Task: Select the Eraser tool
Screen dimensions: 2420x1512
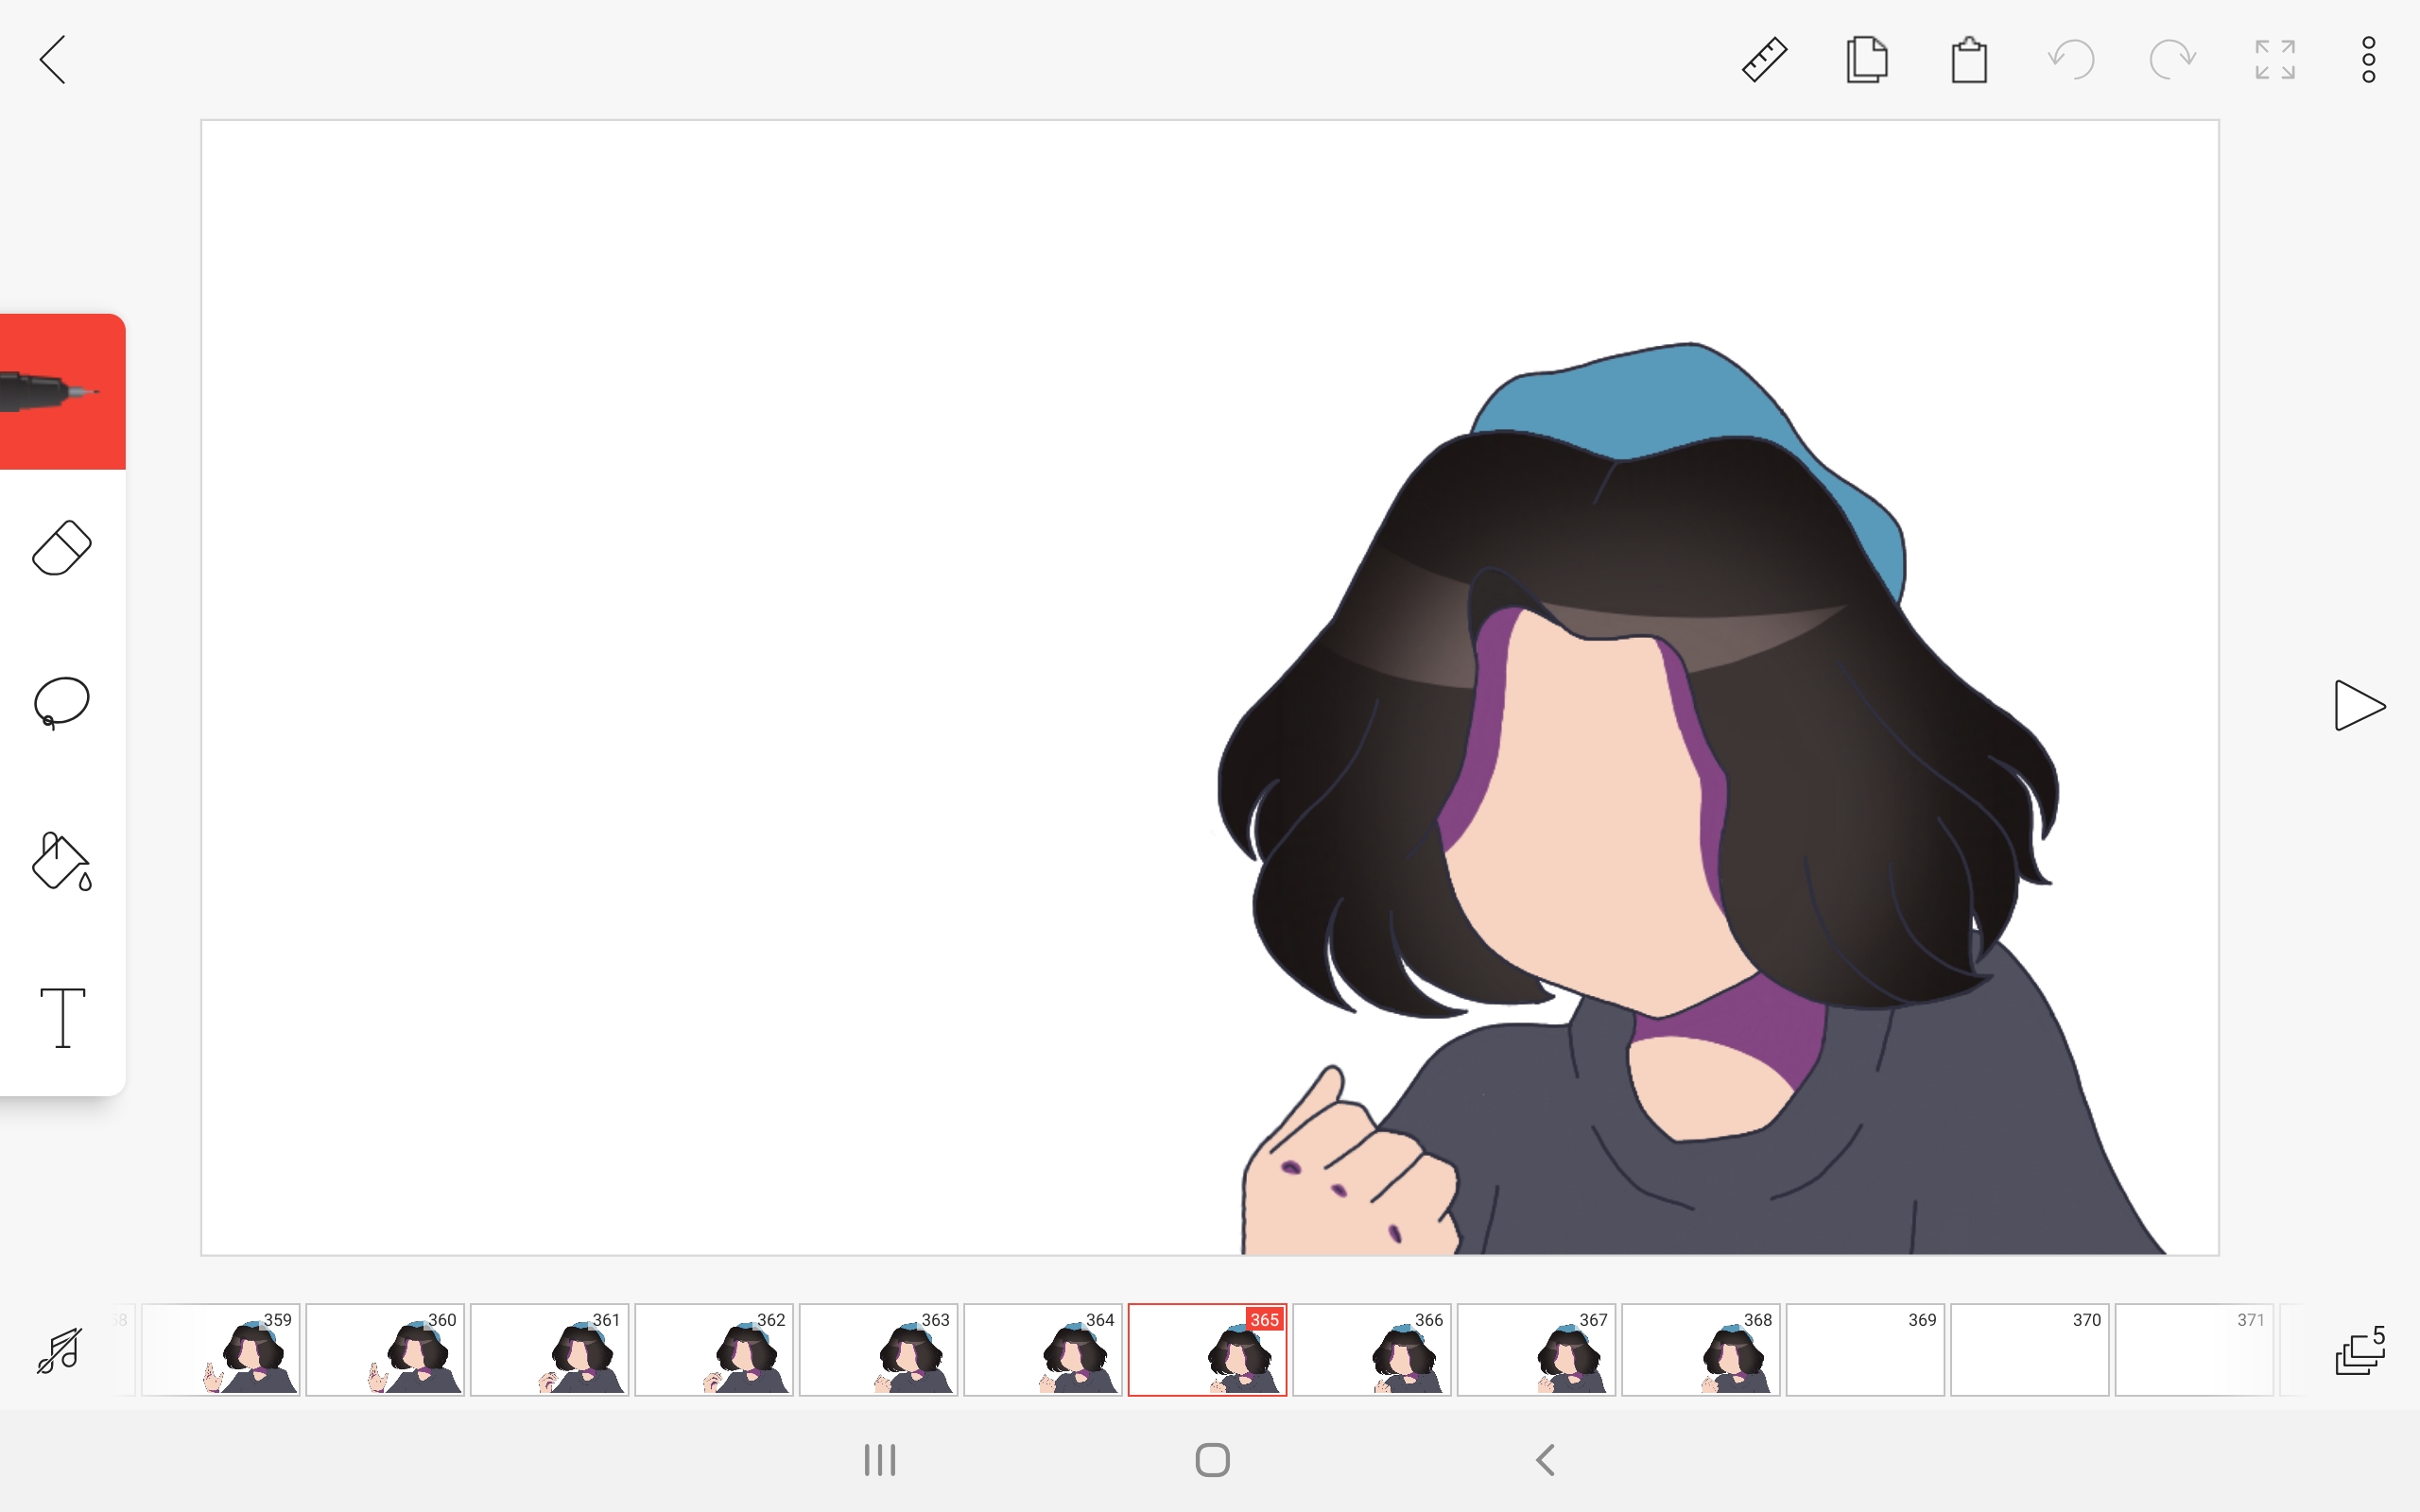Action: 62,547
